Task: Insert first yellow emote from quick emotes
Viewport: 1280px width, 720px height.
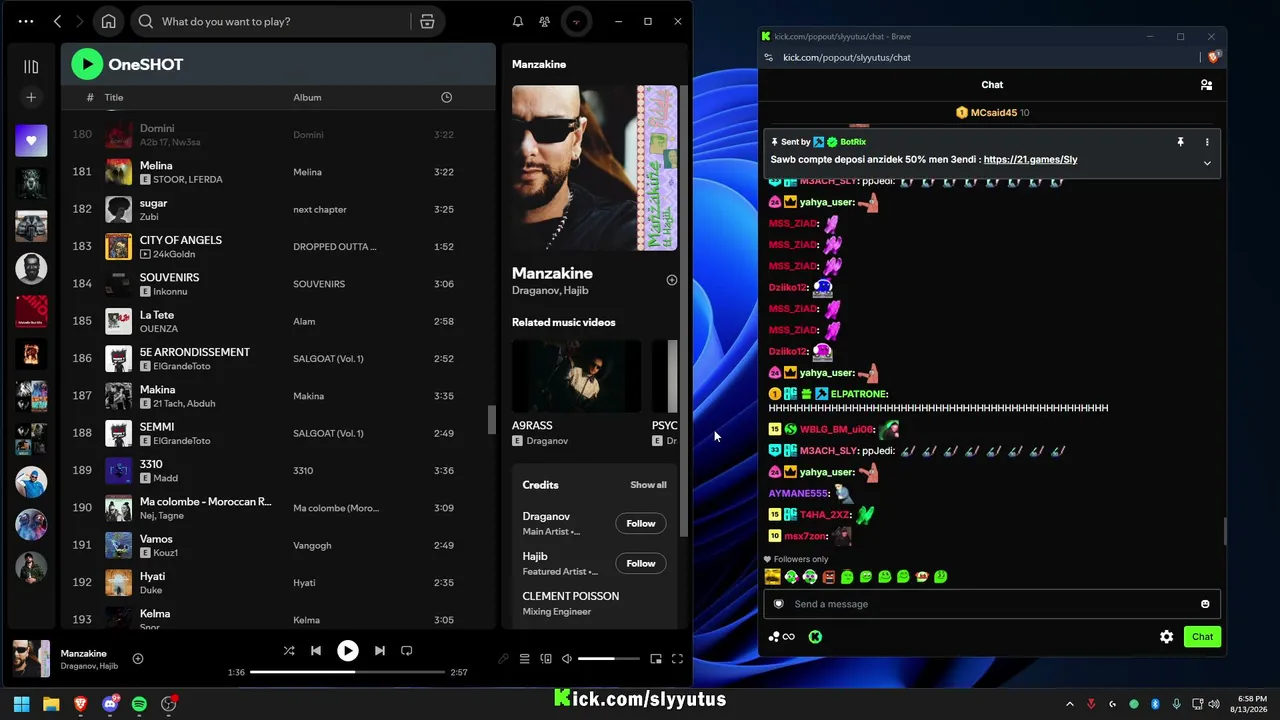Action: (772, 577)
